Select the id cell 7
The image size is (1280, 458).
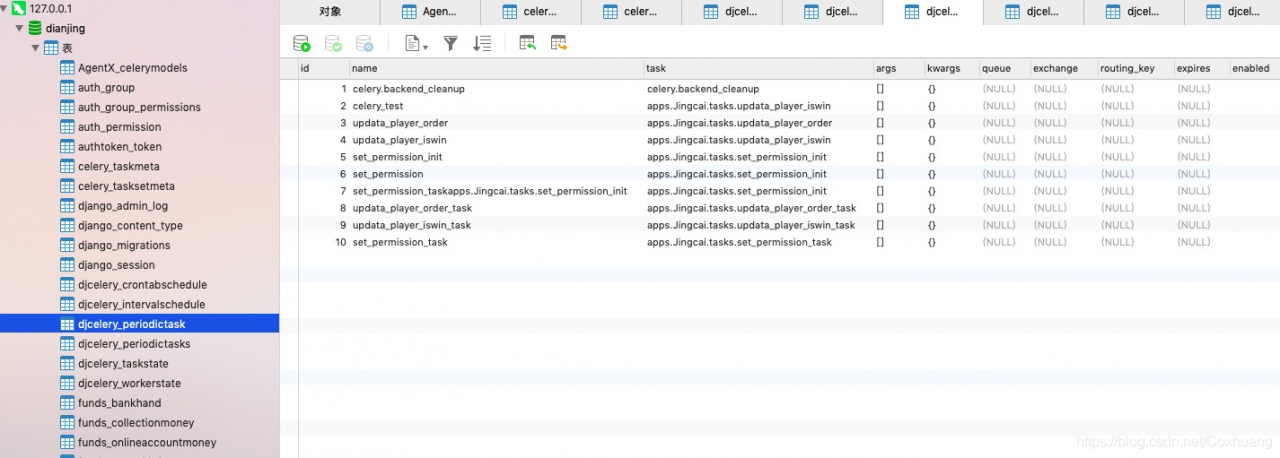pyautogui.click(x=324, y=191)
